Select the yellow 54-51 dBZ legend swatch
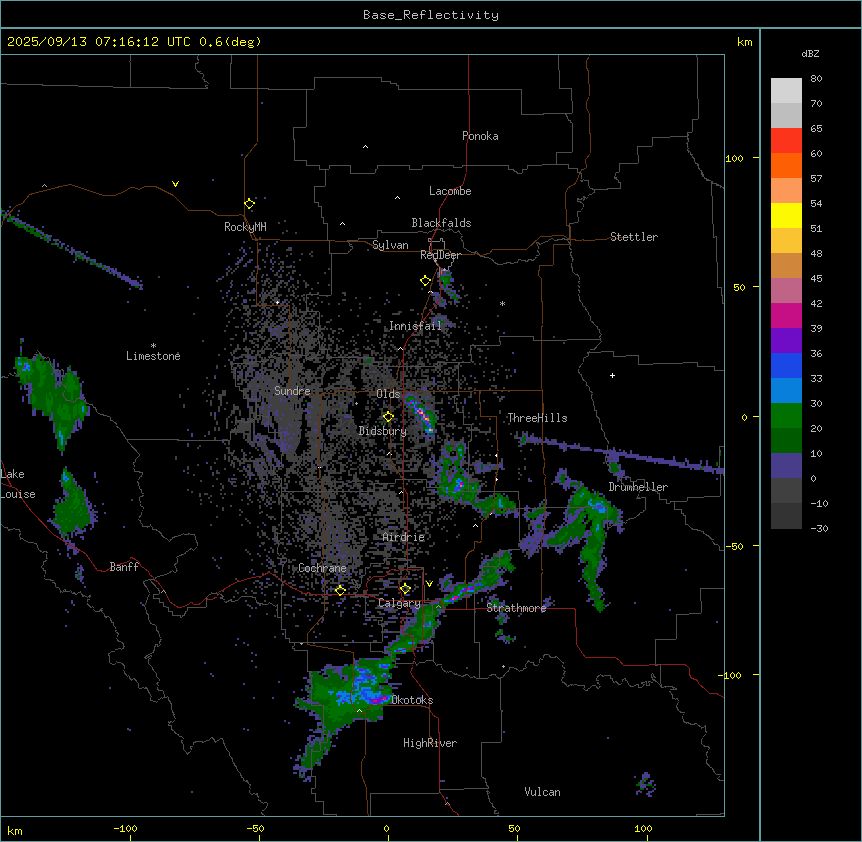This screenshot has height=842, width=862. [786, 215]
